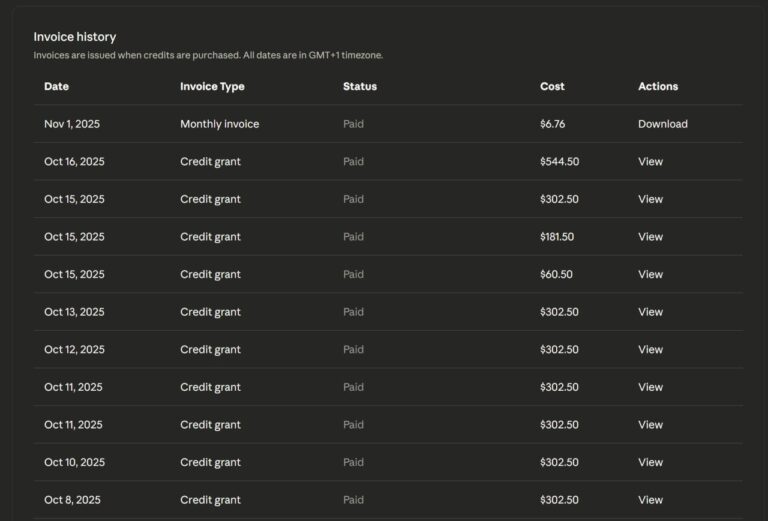Screen dimensions: 768x521
Task: Click the Invoice history heading
Action: [75, 37]
